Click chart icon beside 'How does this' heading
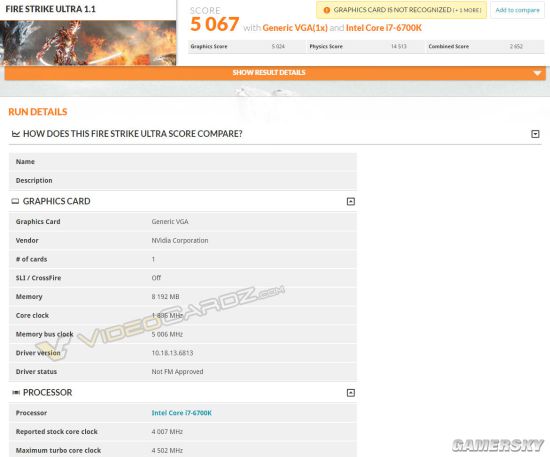550x457 pixels. [x=15, y=134]
